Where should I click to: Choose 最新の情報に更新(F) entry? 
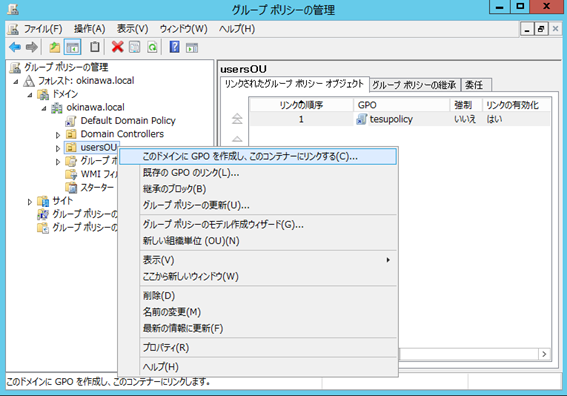pos(258,328)
